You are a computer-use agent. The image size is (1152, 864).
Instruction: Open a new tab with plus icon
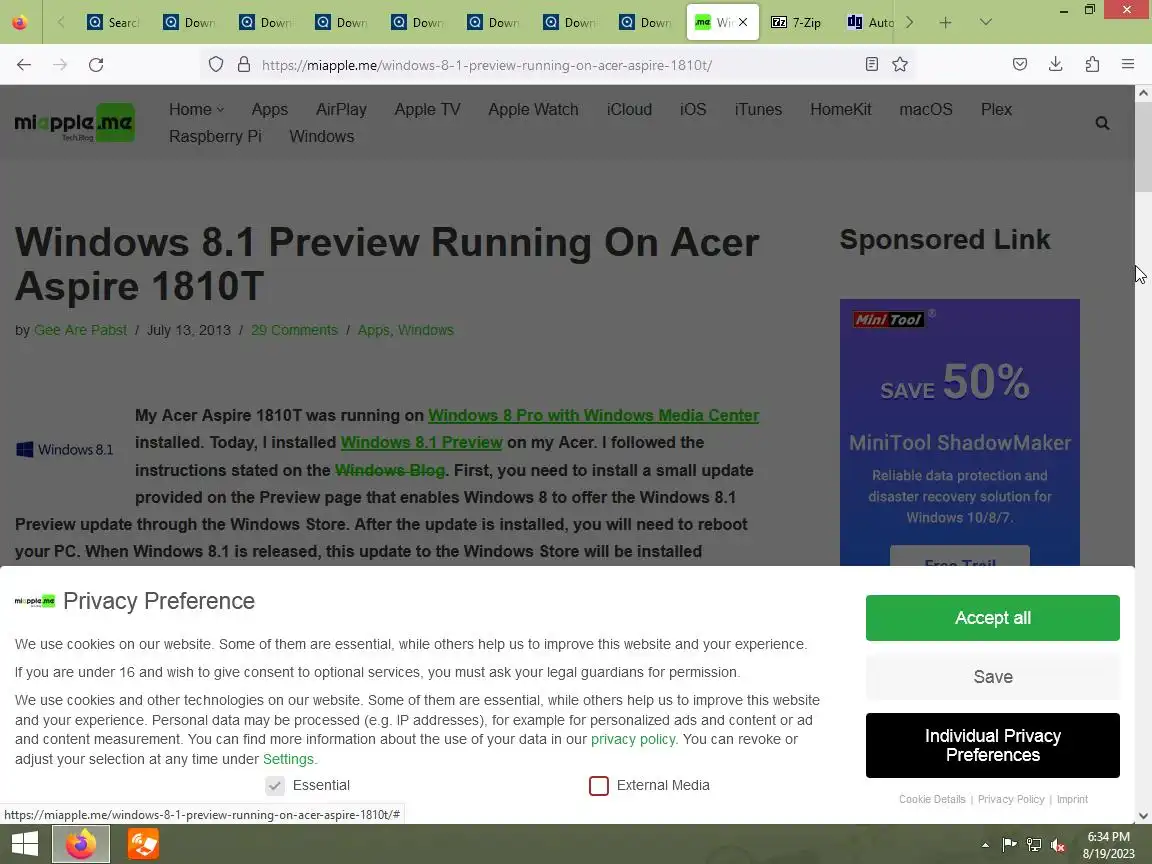tap(946, 23)
